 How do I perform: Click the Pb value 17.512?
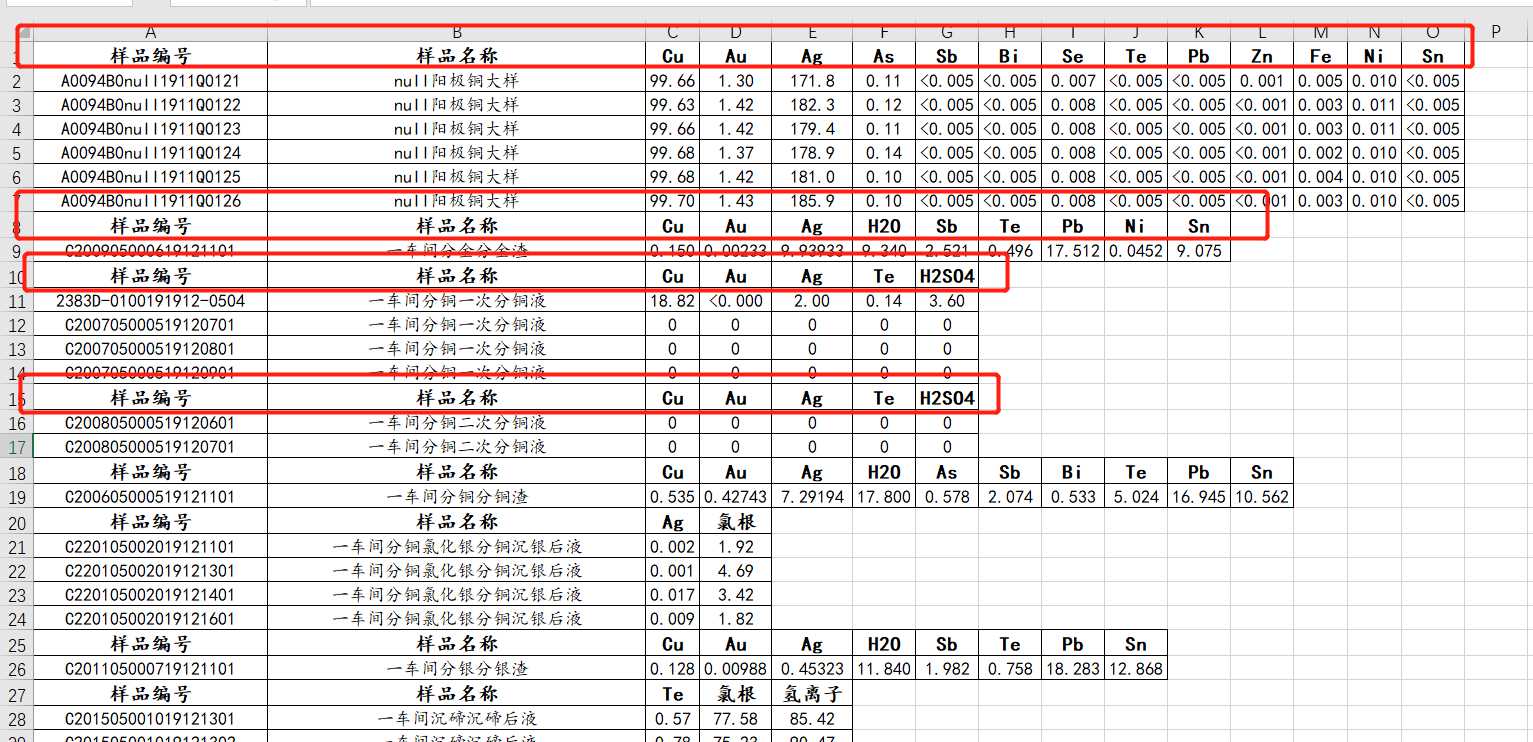pyautogui.click(x=1073, y=251)
